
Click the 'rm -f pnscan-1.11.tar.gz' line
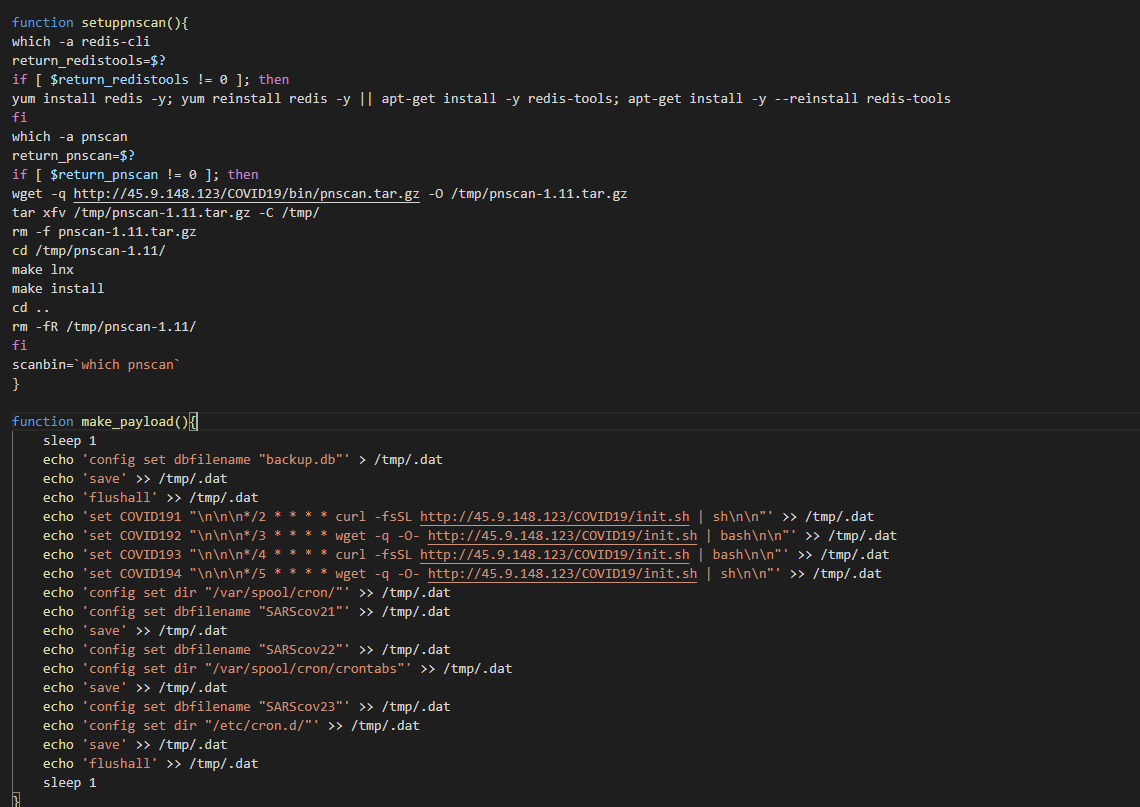click(x=104, y=231)
